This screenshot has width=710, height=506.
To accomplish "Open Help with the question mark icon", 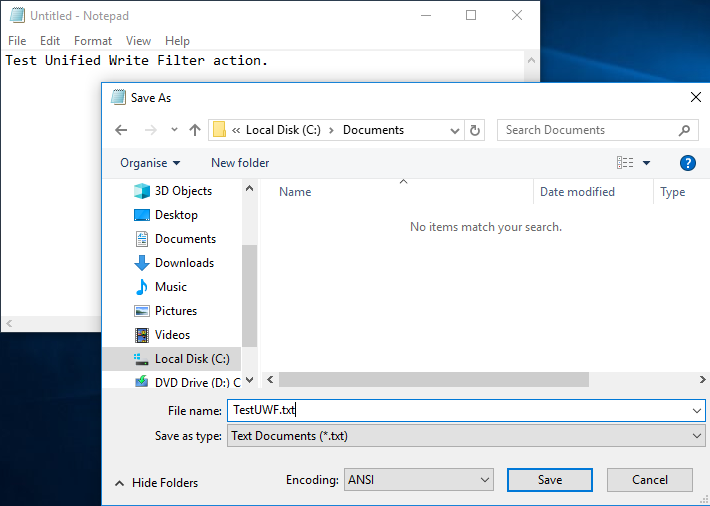I will pyautogui.click(x=687, y=163).
